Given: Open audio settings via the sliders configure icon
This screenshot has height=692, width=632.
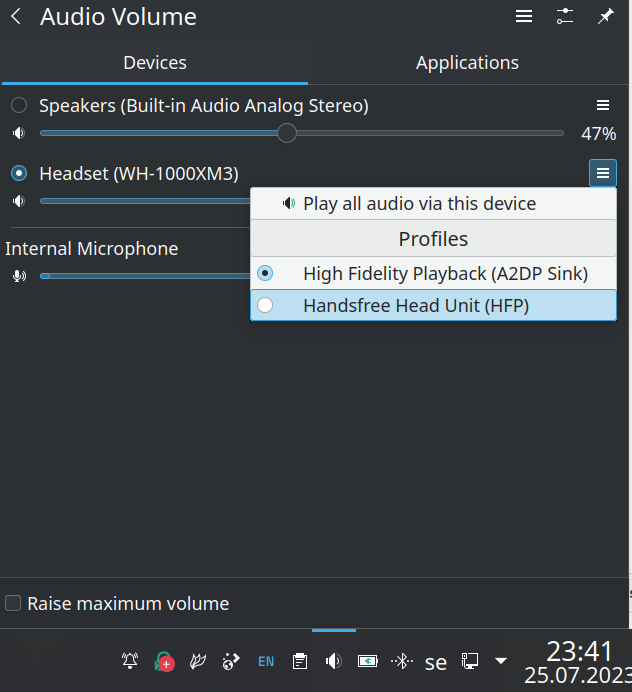Looking at the screenshot, I should click(x=565, y=17).
